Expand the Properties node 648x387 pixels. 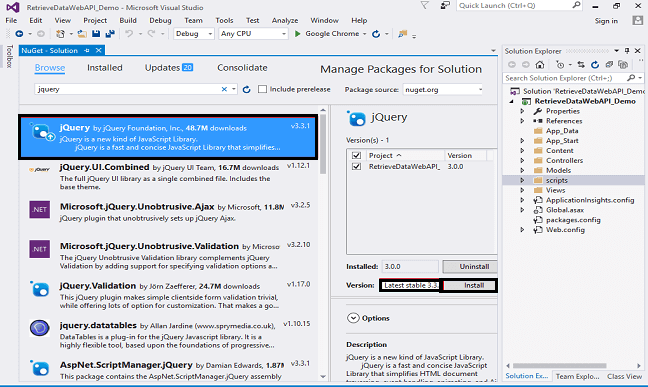pos(522,111)
